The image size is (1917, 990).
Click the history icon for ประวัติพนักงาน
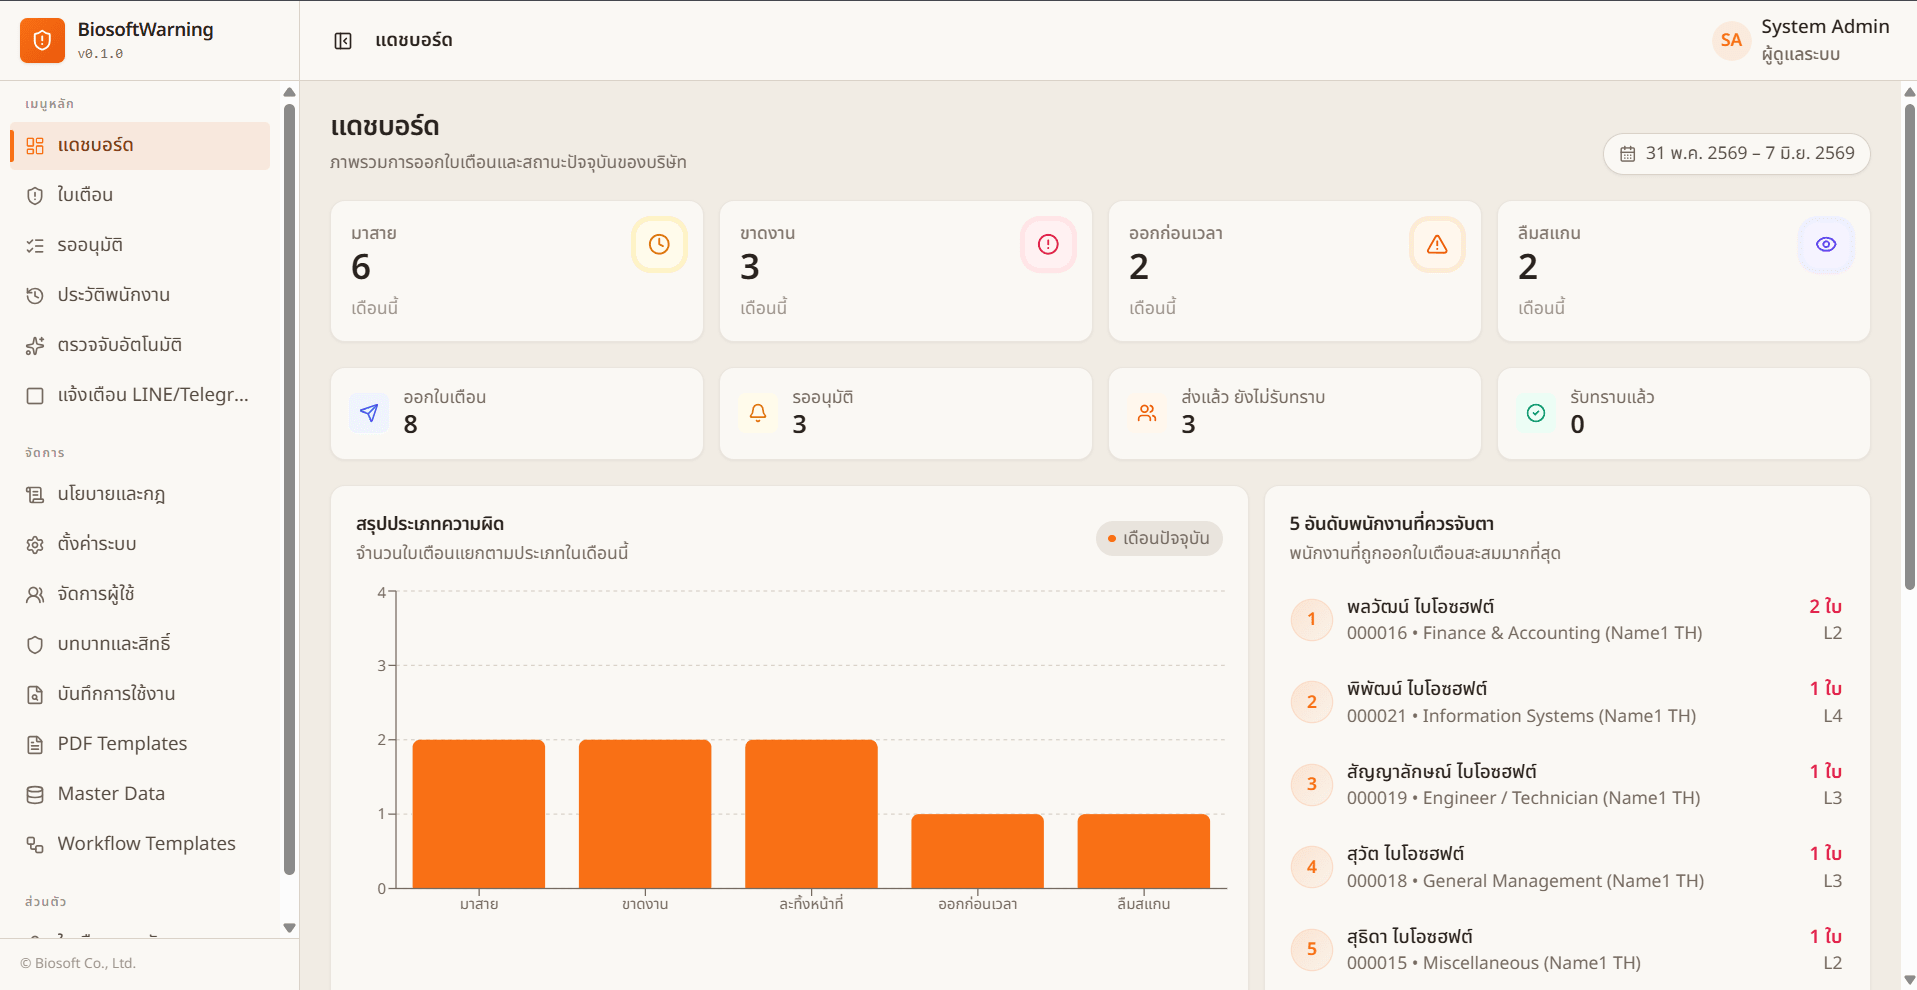pyautogui.click(x=35, y=296)
